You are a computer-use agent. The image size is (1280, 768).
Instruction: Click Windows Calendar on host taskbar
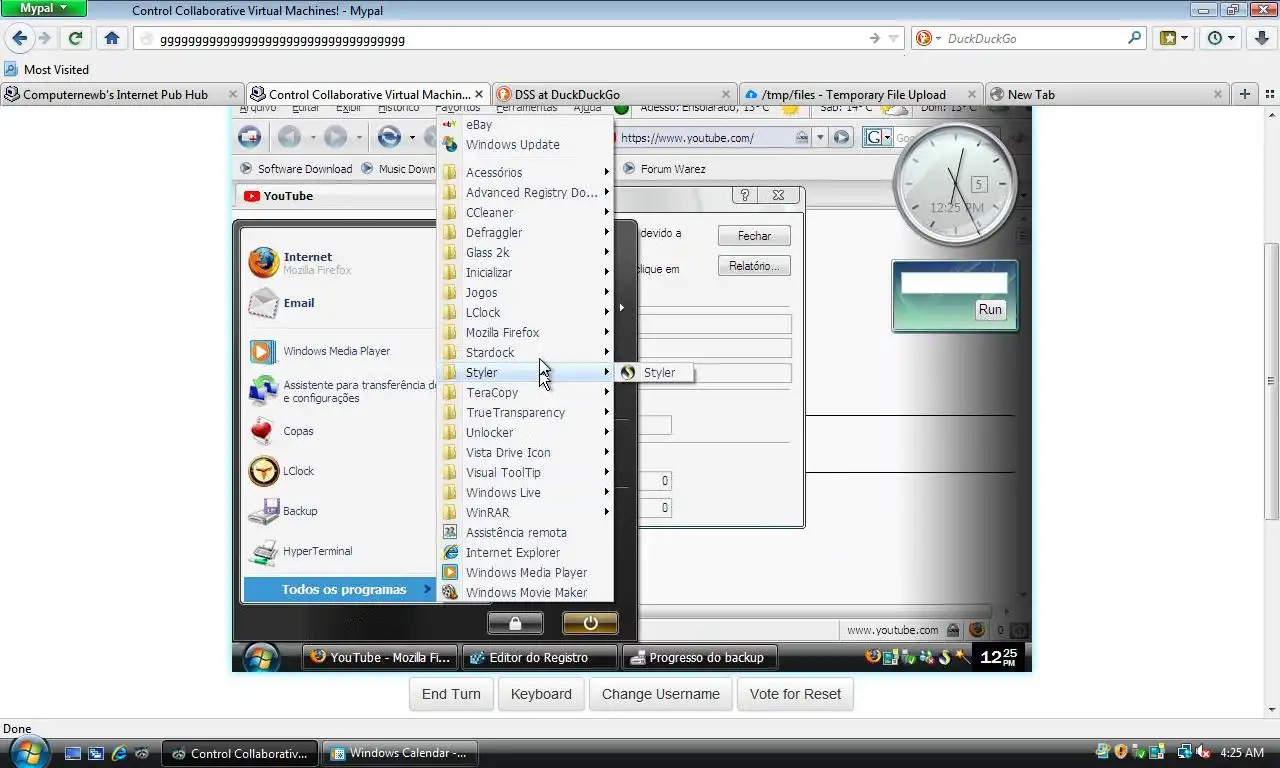coord(400,753)
